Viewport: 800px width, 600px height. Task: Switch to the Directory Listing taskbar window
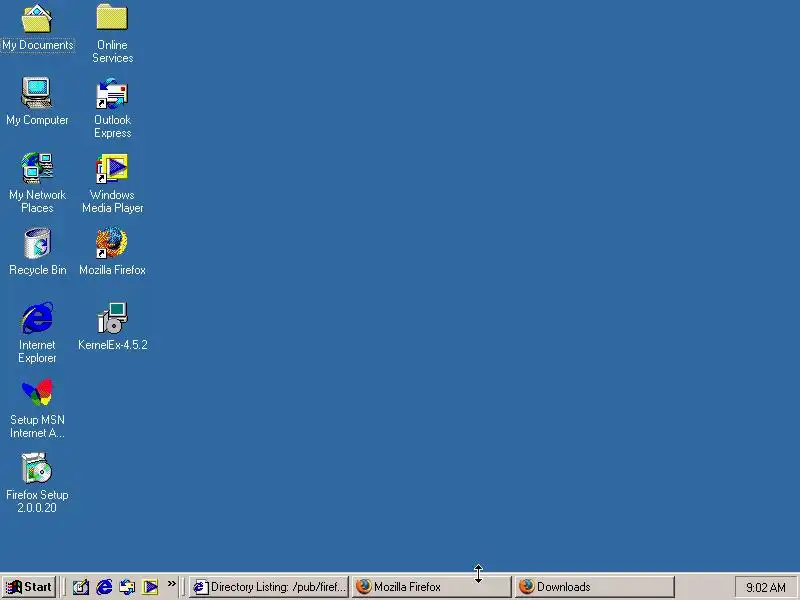click(269, 587)
